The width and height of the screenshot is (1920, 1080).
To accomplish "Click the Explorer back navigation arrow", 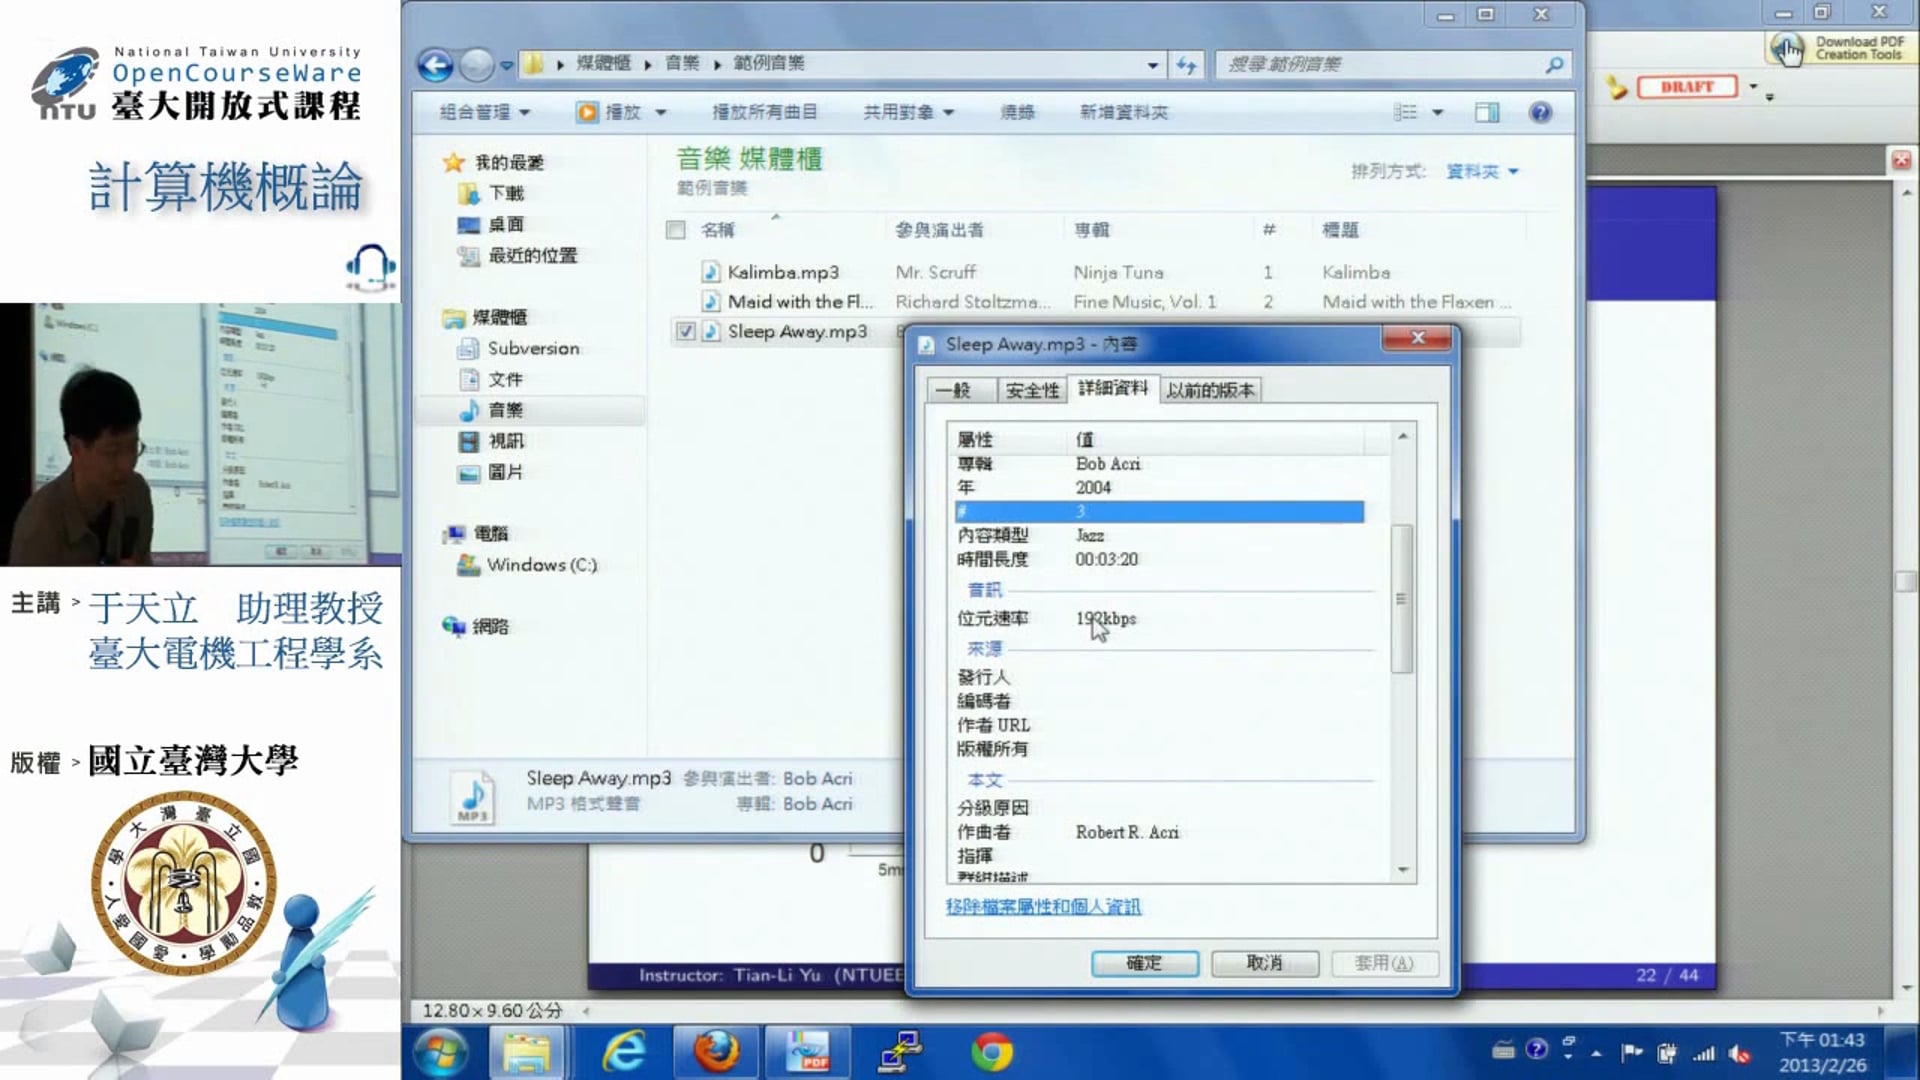I will point(435,65).
